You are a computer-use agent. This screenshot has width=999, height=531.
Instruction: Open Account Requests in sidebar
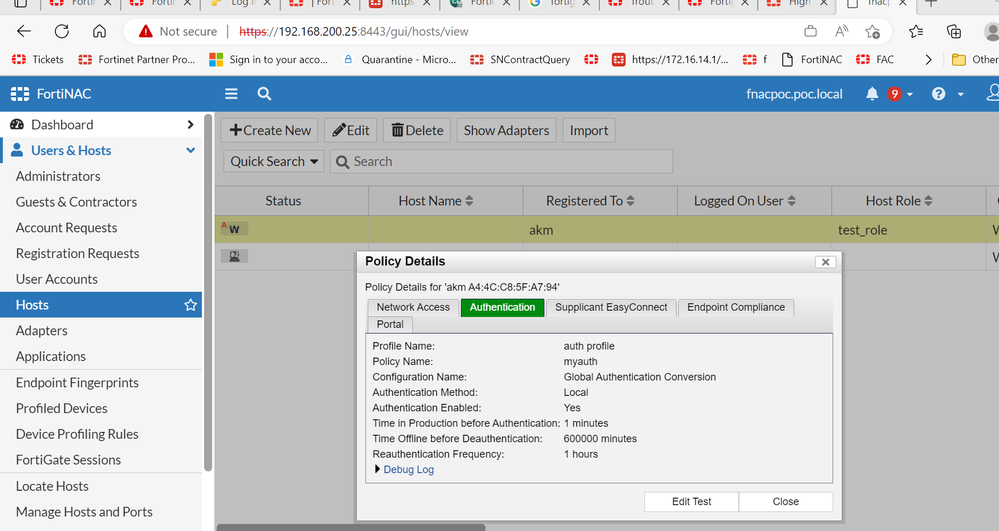pos(66,228)
